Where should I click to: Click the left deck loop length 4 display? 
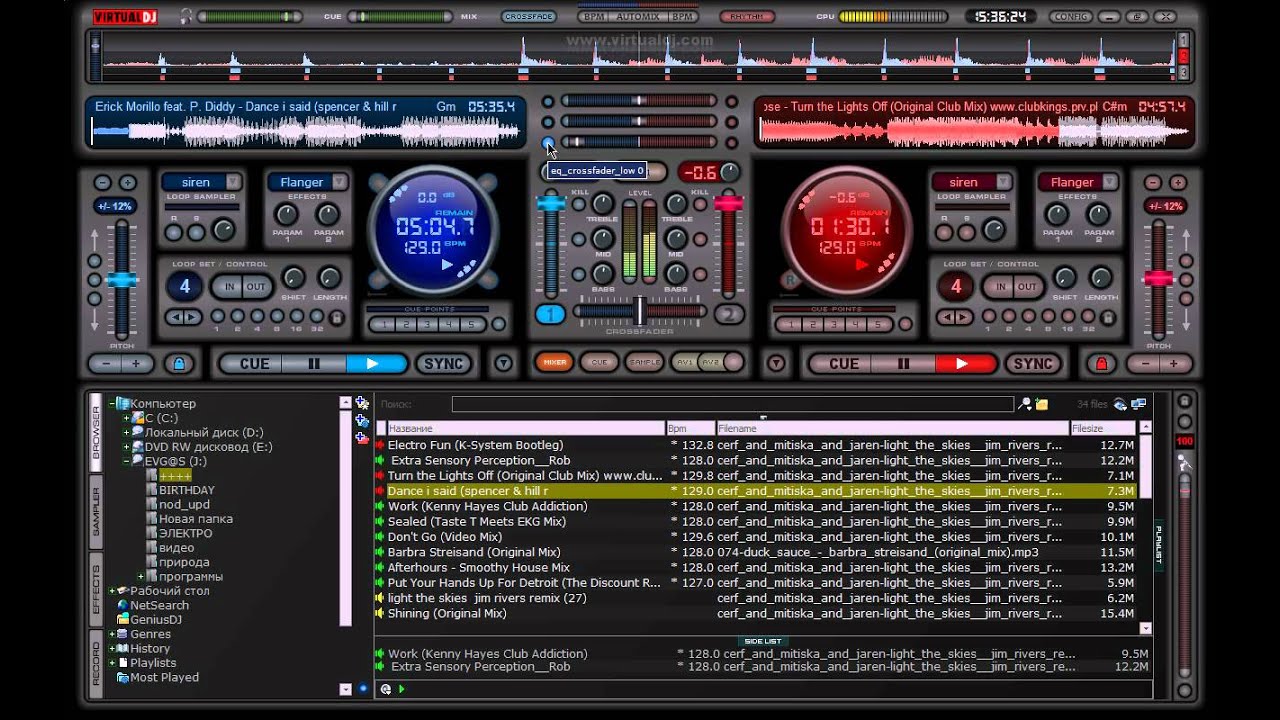click(x=184, y=287)
